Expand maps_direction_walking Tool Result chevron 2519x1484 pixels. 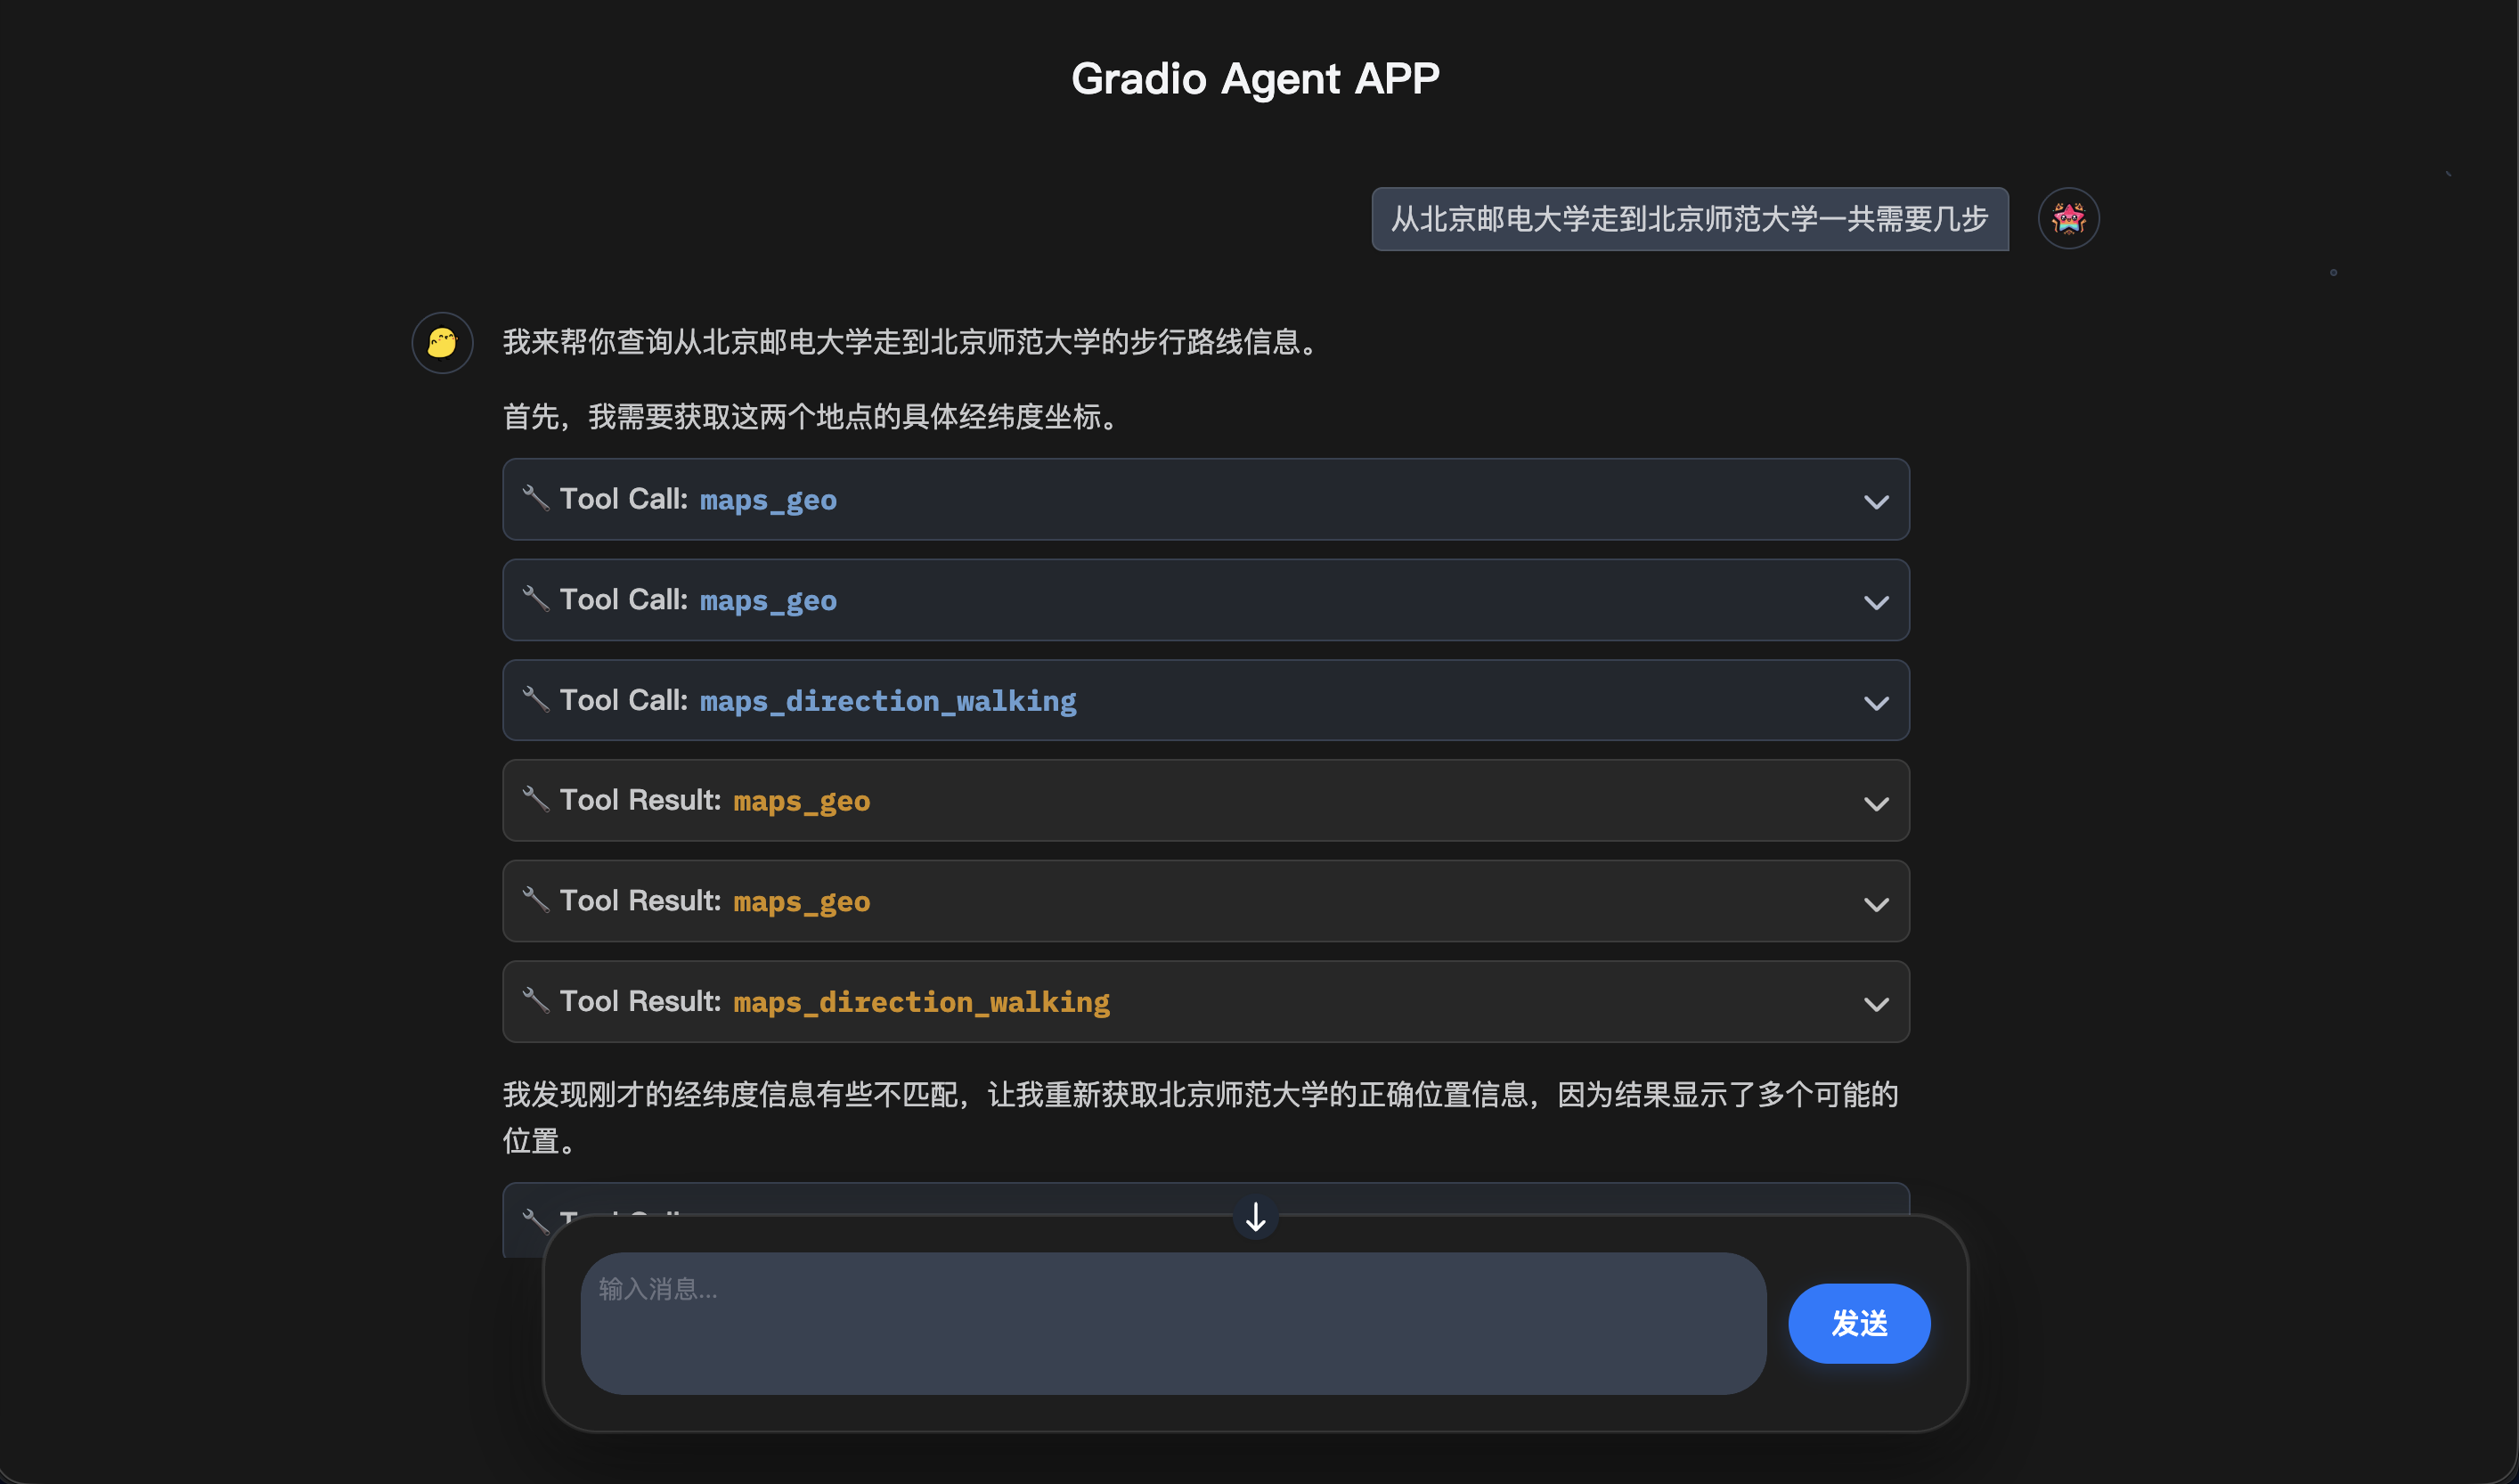(1876, 1003)
